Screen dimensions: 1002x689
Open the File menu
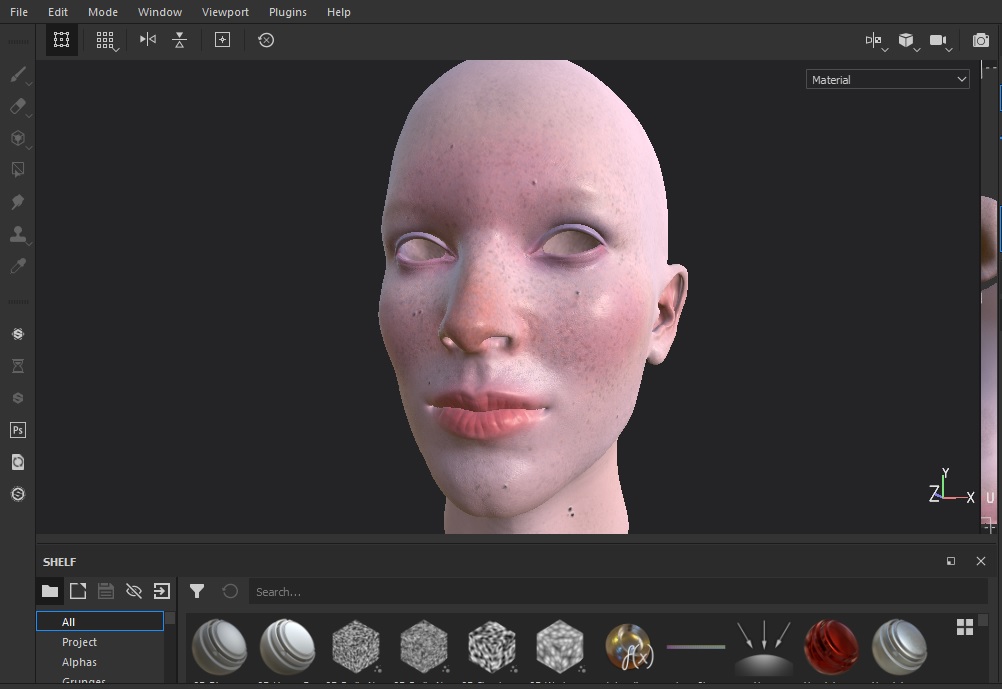[19, 12]
